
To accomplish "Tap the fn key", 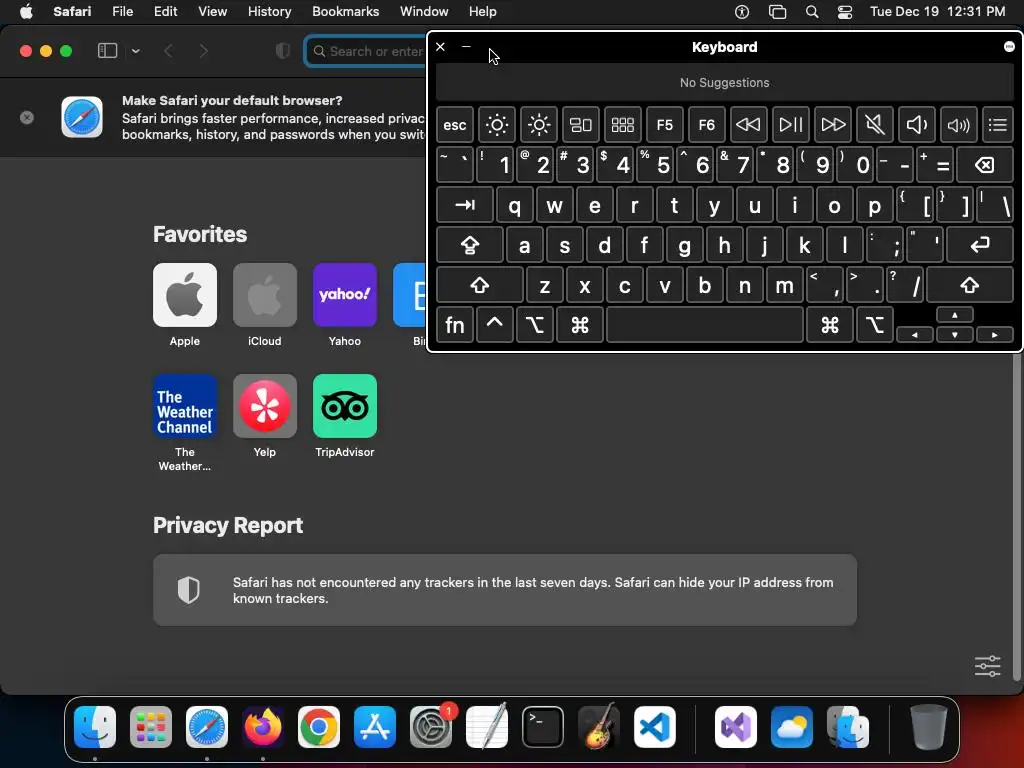I will pyautogui.click(x=455, y=325).
